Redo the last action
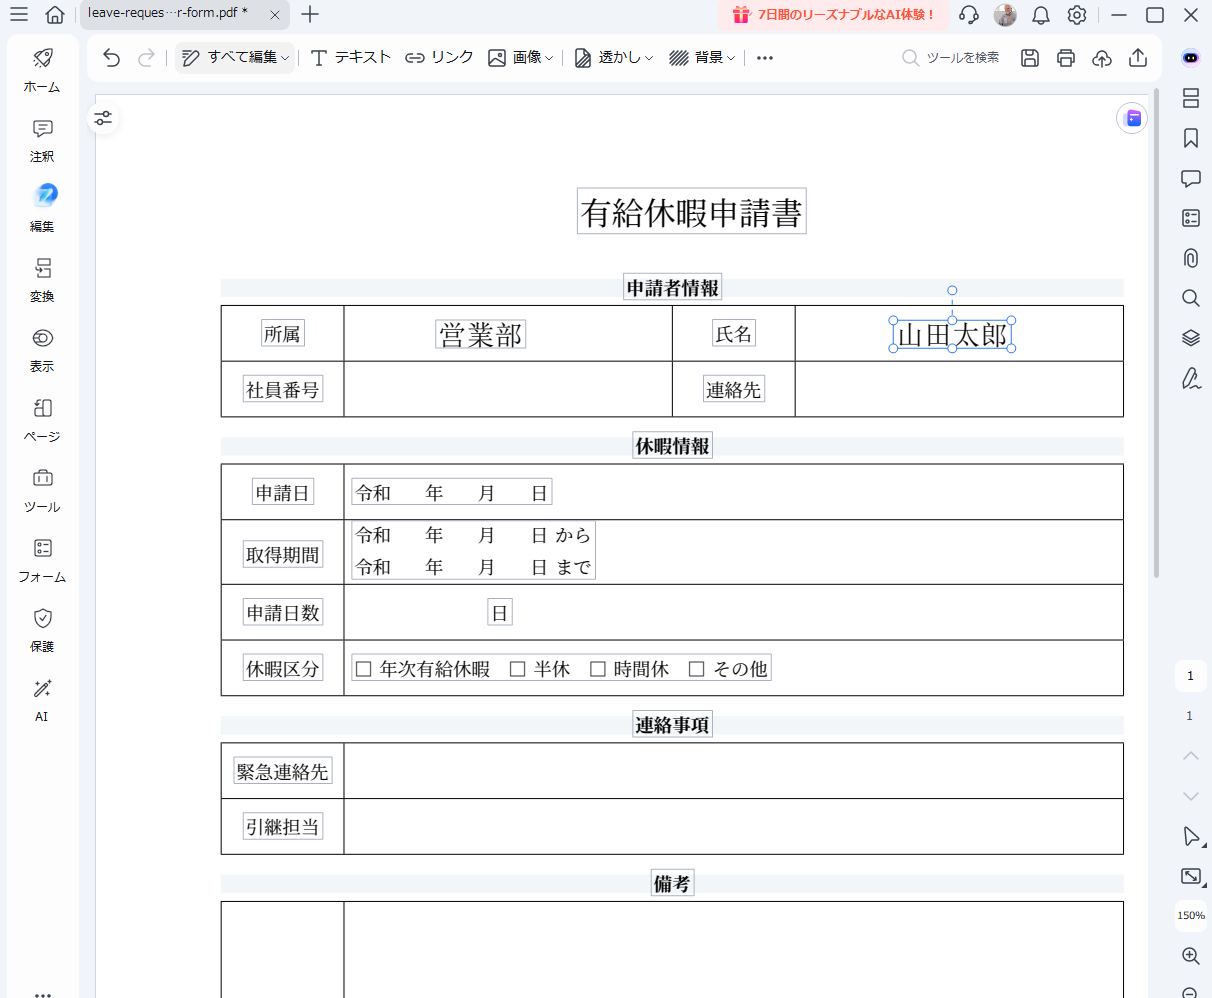This screenshot has height=998, width=1212. 146,58
